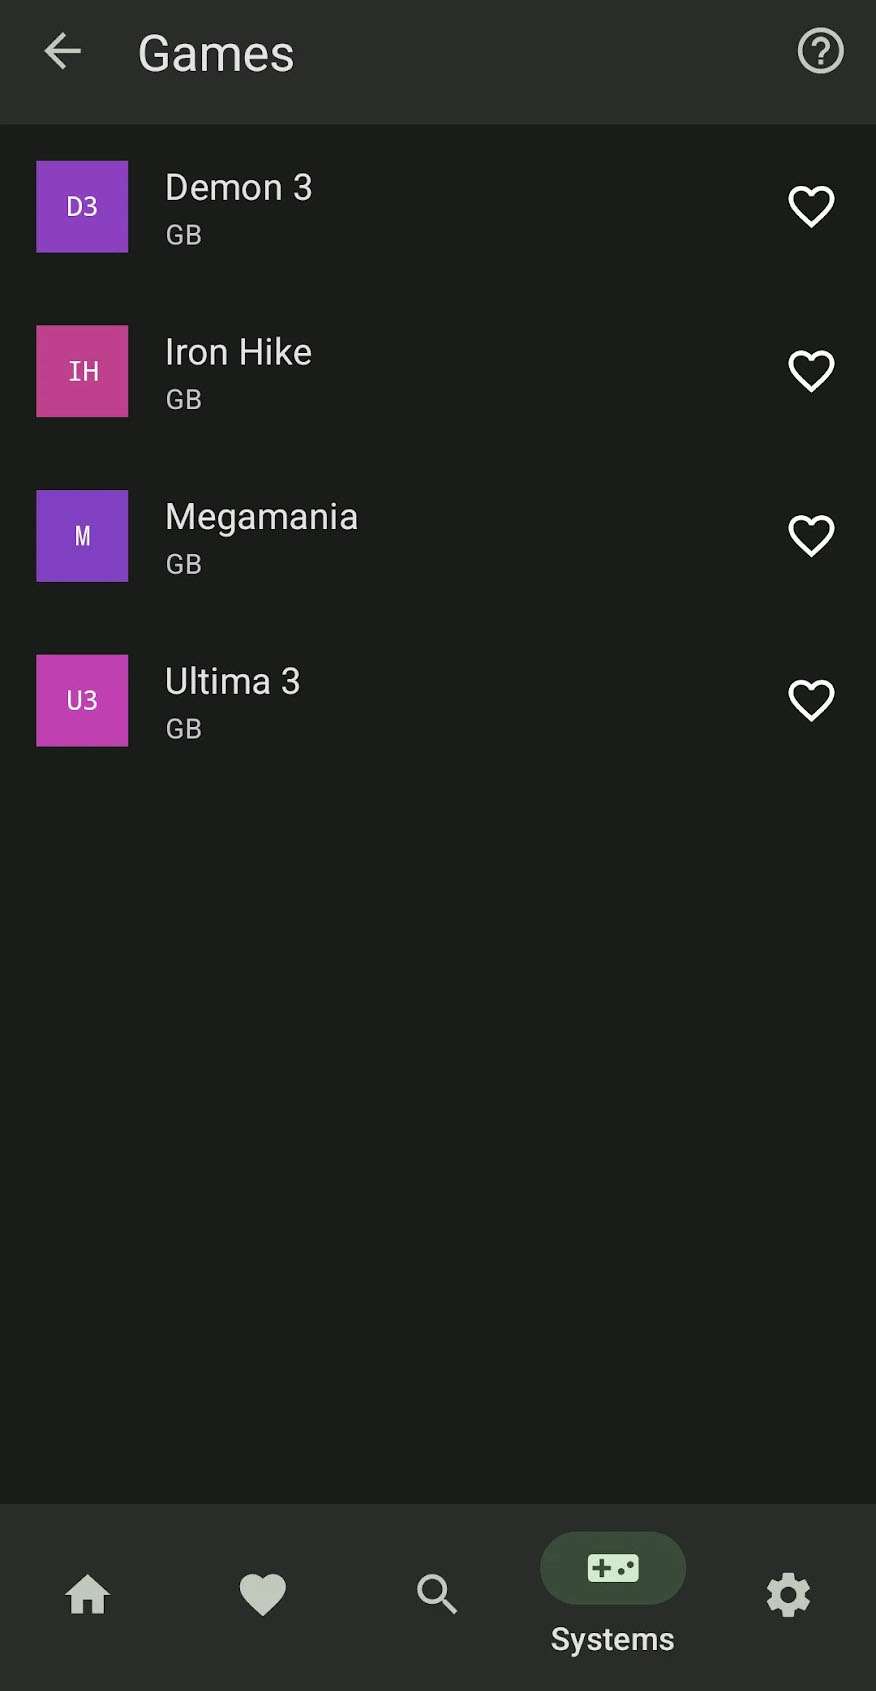The height and width of the screenshot is (1691, 876).
Task: Click the D3 purple cover thumbnail
Action: pos(82,207)
